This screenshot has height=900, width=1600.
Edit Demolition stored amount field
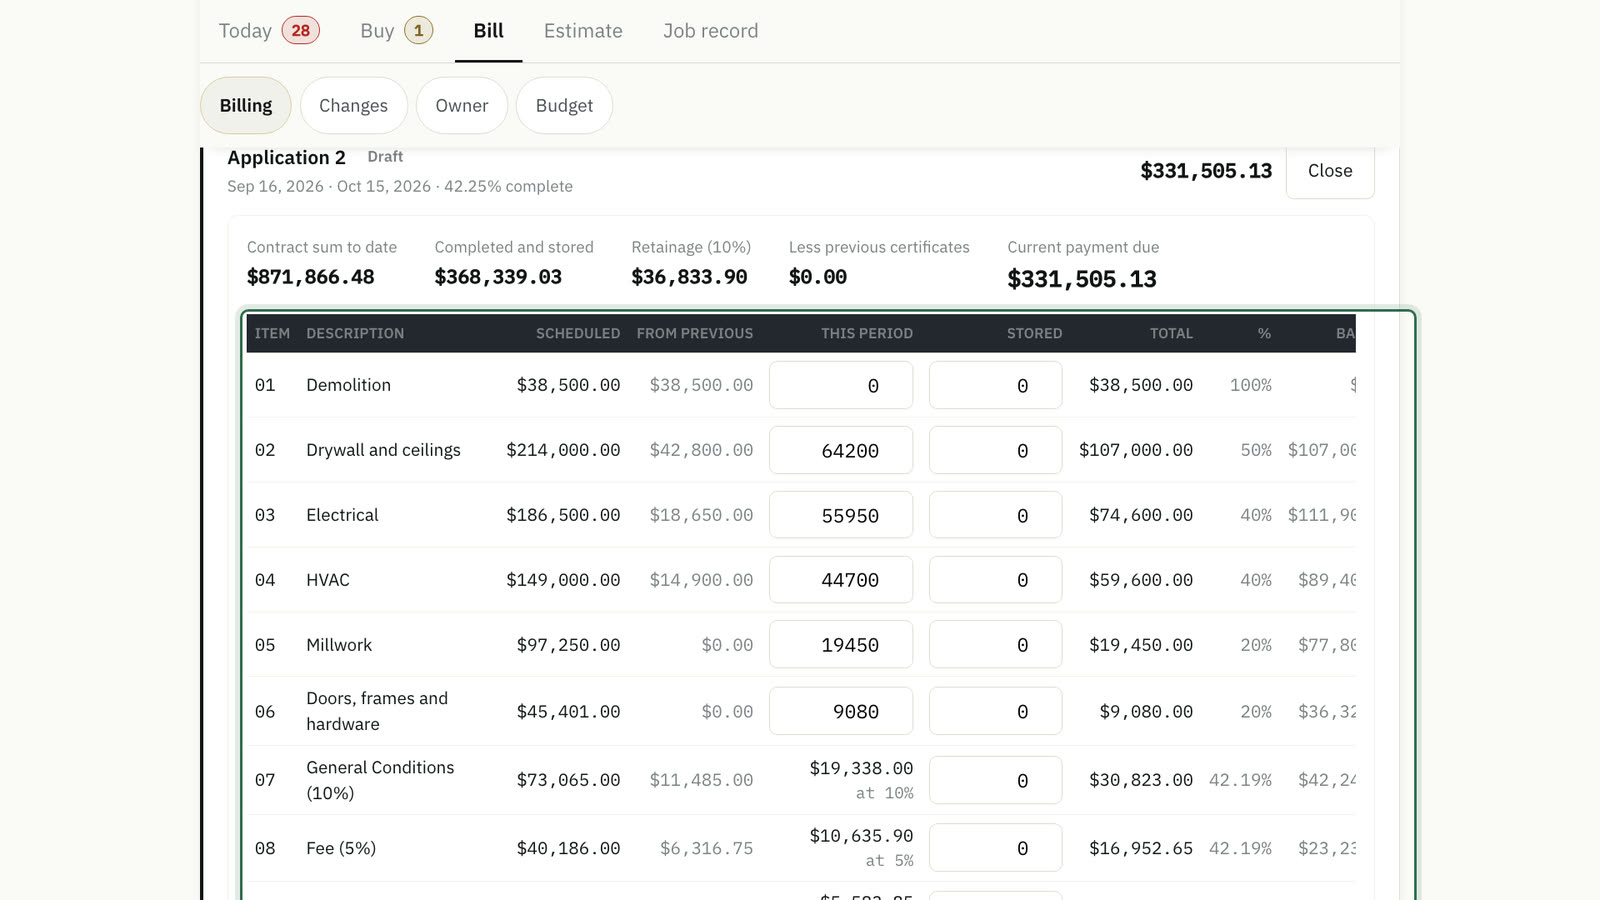tap(995, 385)
